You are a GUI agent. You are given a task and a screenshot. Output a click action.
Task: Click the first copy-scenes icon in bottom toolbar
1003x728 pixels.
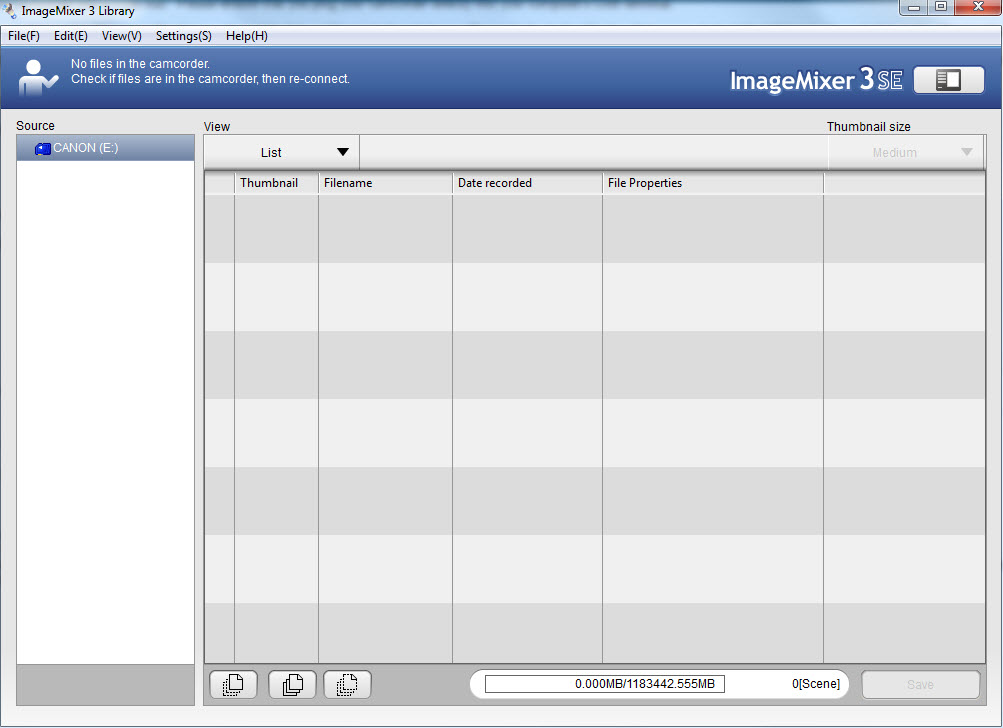pyautogui.click(x=233, y=685)
